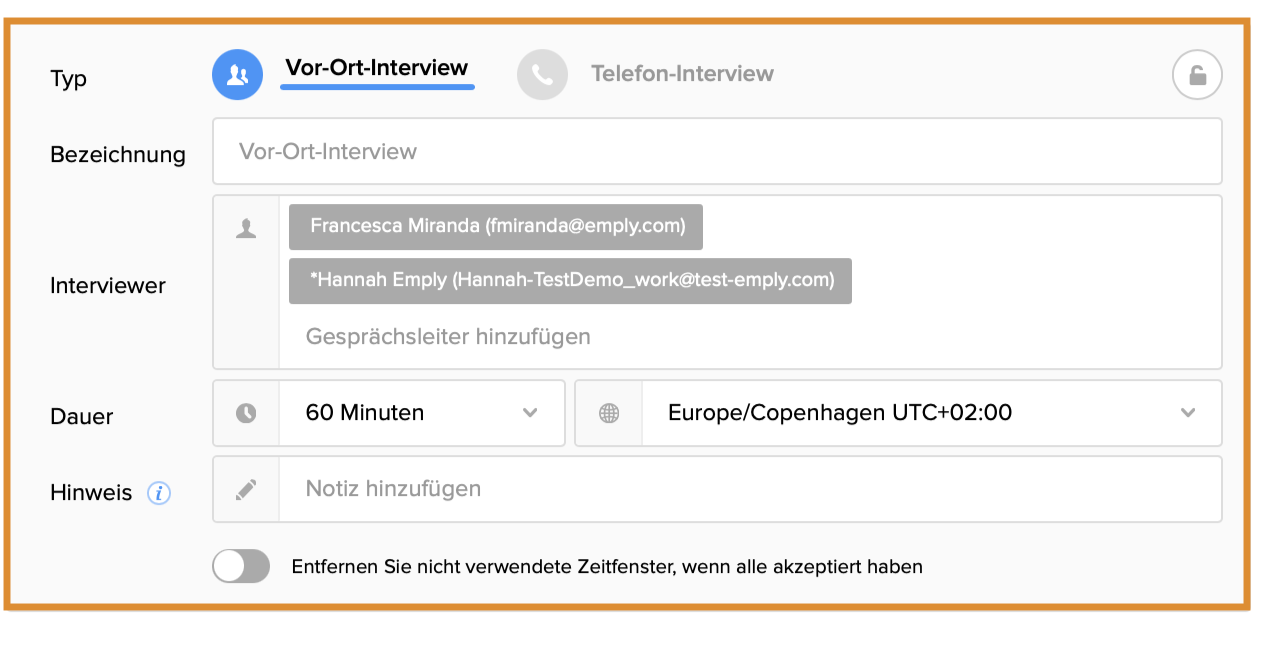Open the 60 Minuten duration dropdown

[420, 413]
